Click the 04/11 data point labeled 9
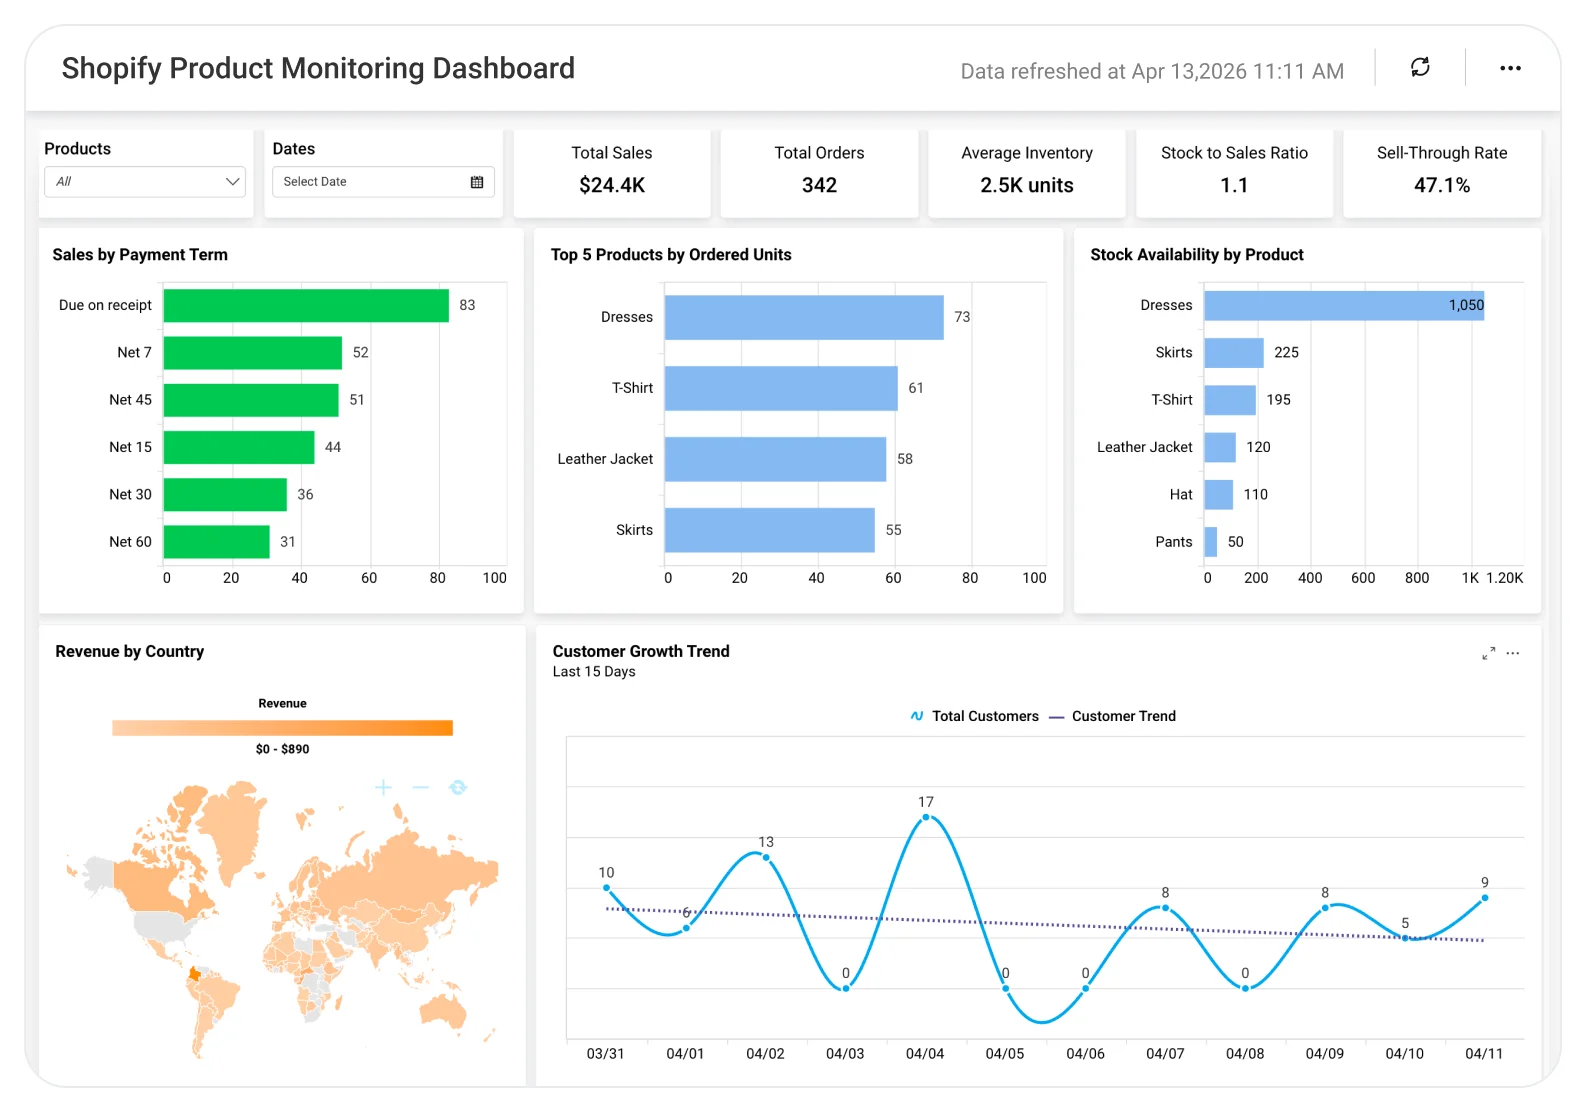Image resolution: width=1586 pixels, height=1112 pixels. tap(1485, 898)
